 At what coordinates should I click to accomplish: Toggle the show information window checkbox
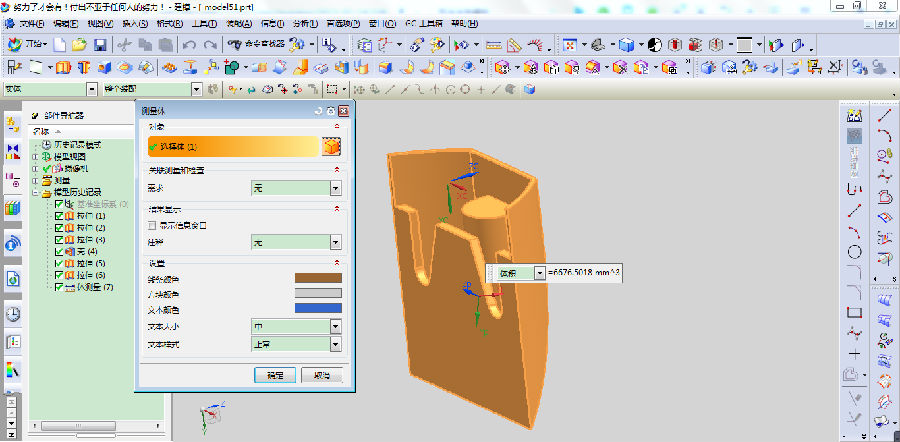152,225
